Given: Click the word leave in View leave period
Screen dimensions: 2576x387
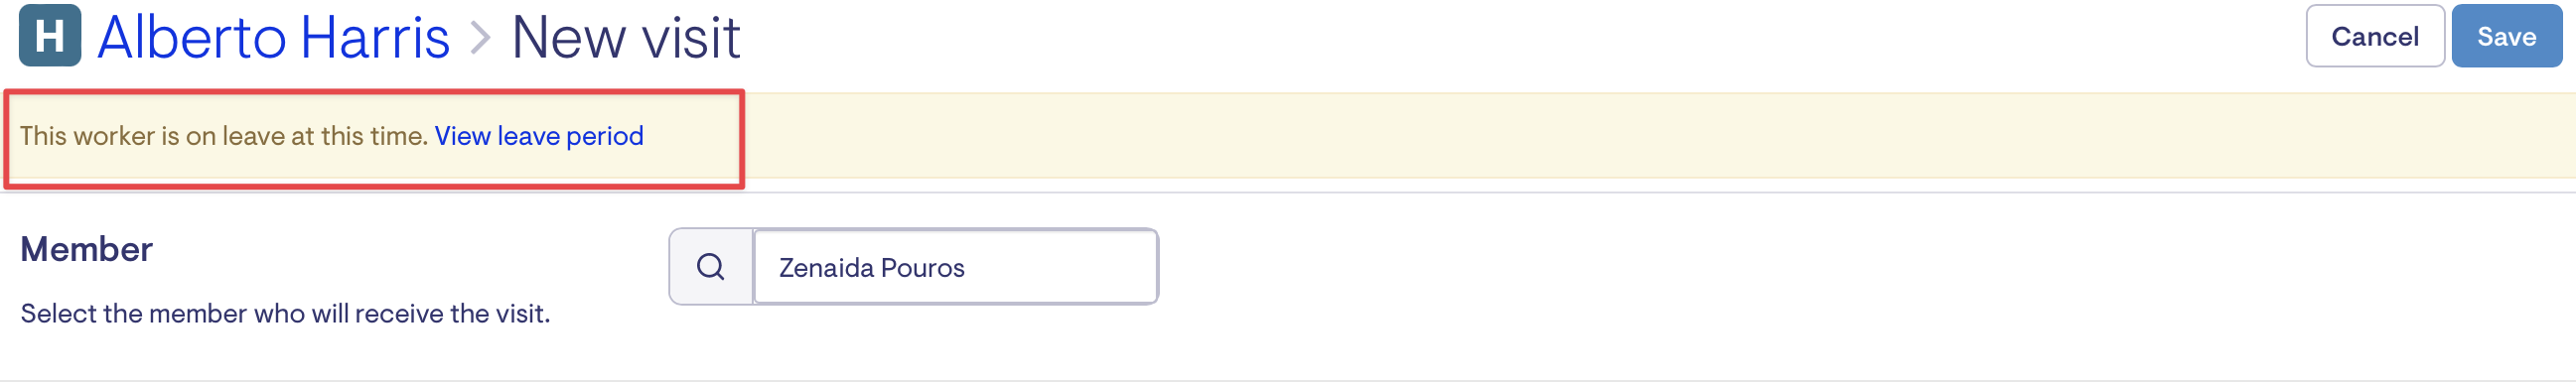Looking at the screenshot, I should tap(528, 136).
